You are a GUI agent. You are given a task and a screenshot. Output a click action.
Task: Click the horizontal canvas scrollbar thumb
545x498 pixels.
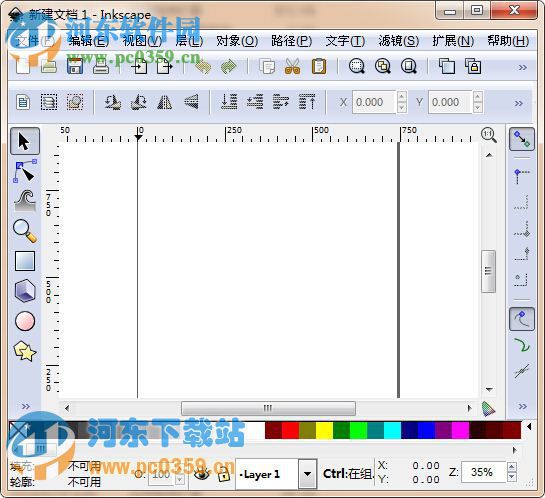pyautogui.click(x=268, y=408)
